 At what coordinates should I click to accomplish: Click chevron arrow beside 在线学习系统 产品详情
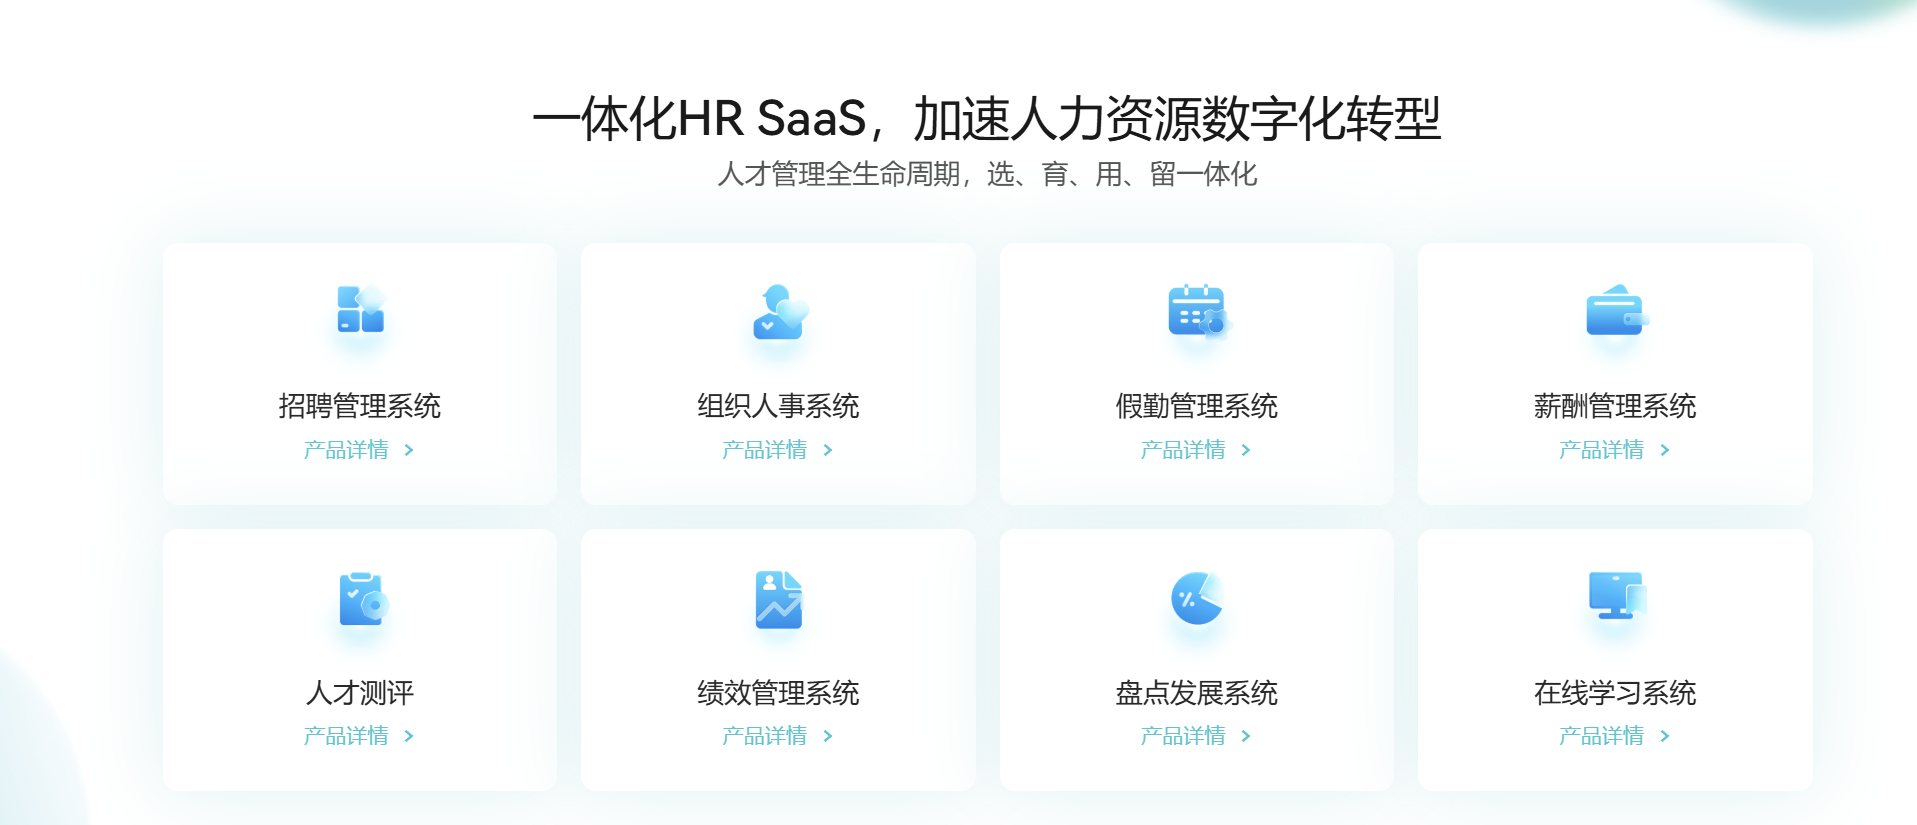tap(1665, 736)
